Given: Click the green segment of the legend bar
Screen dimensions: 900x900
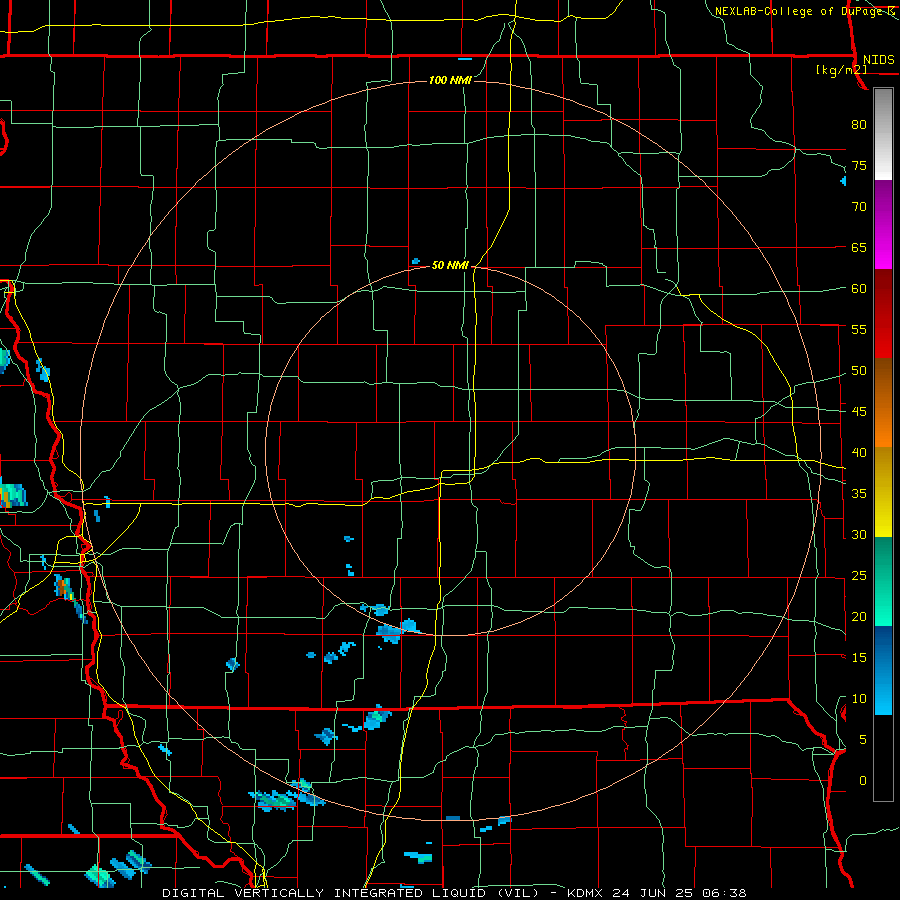Looking at the screenshot, I should coord(883,581).
